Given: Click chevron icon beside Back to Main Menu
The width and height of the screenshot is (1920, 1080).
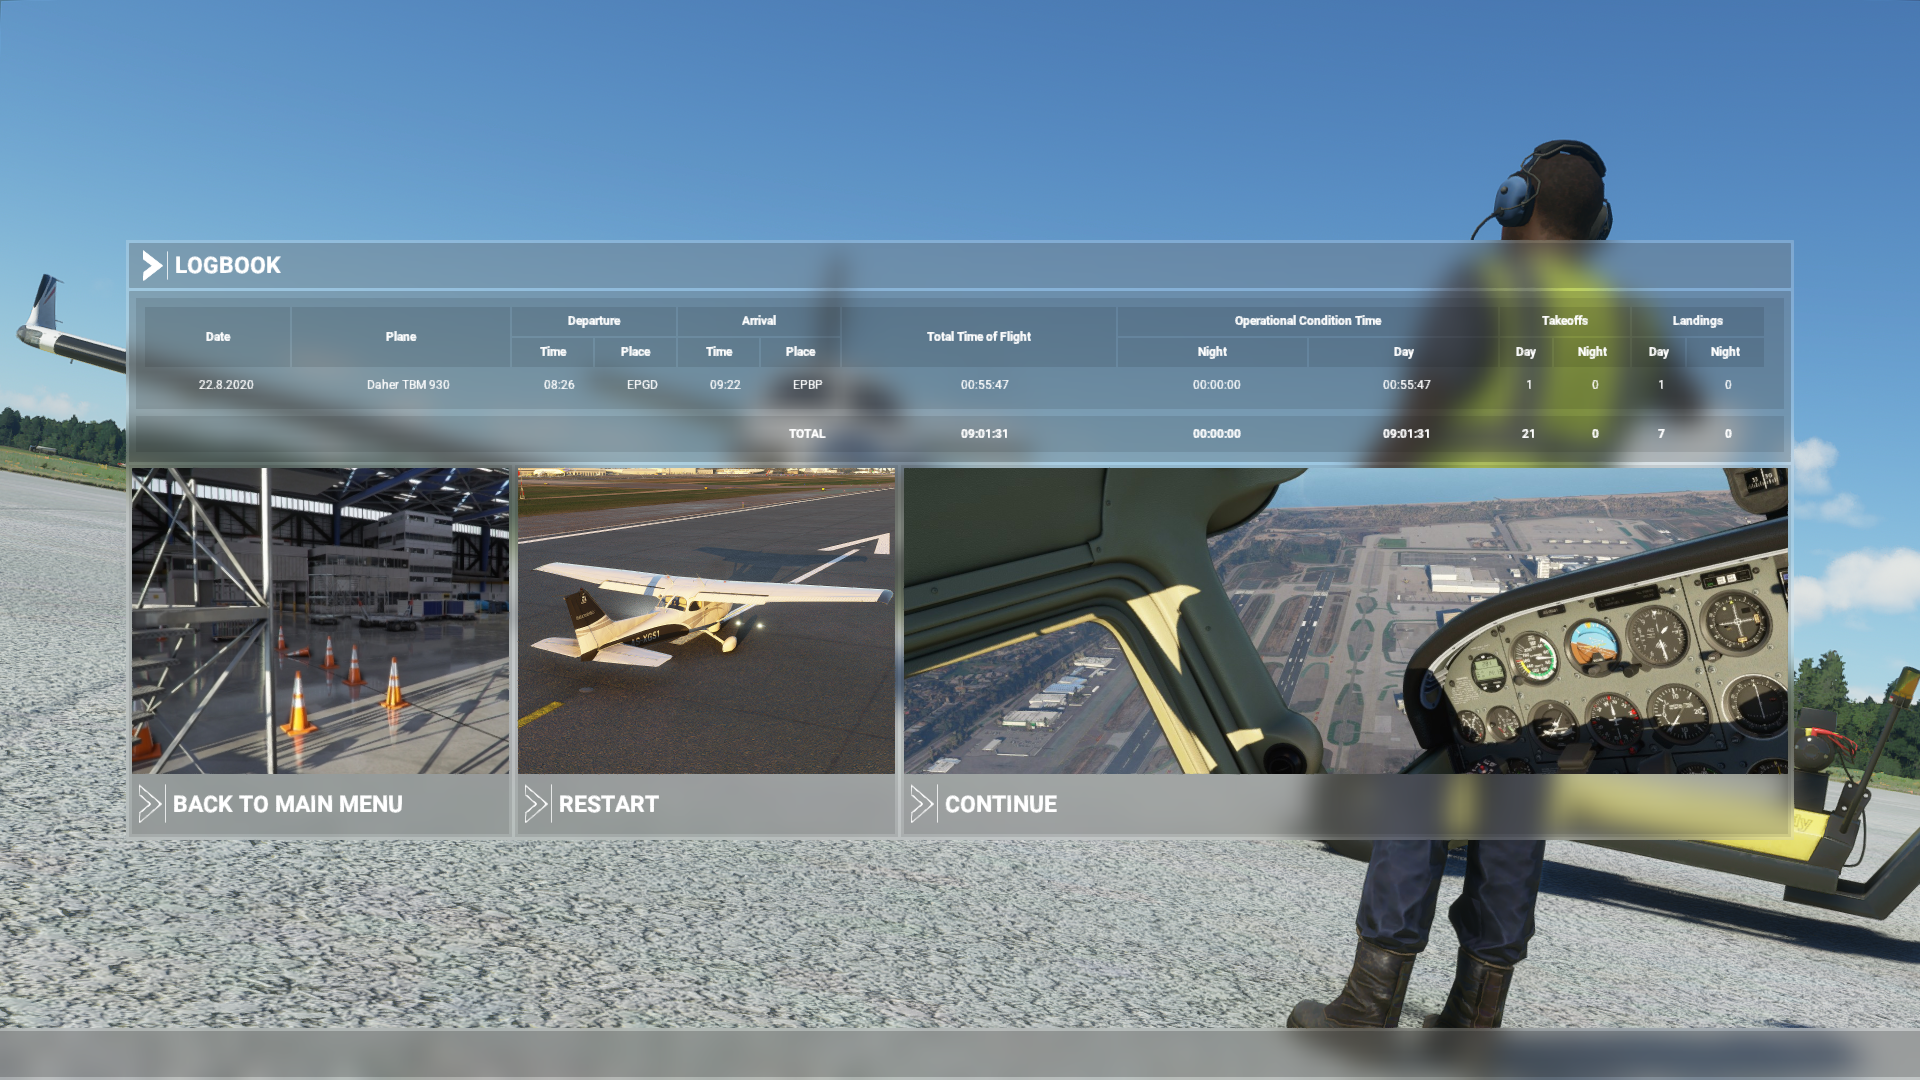Looking at the screenshot, I should click(x=150, y=804).
